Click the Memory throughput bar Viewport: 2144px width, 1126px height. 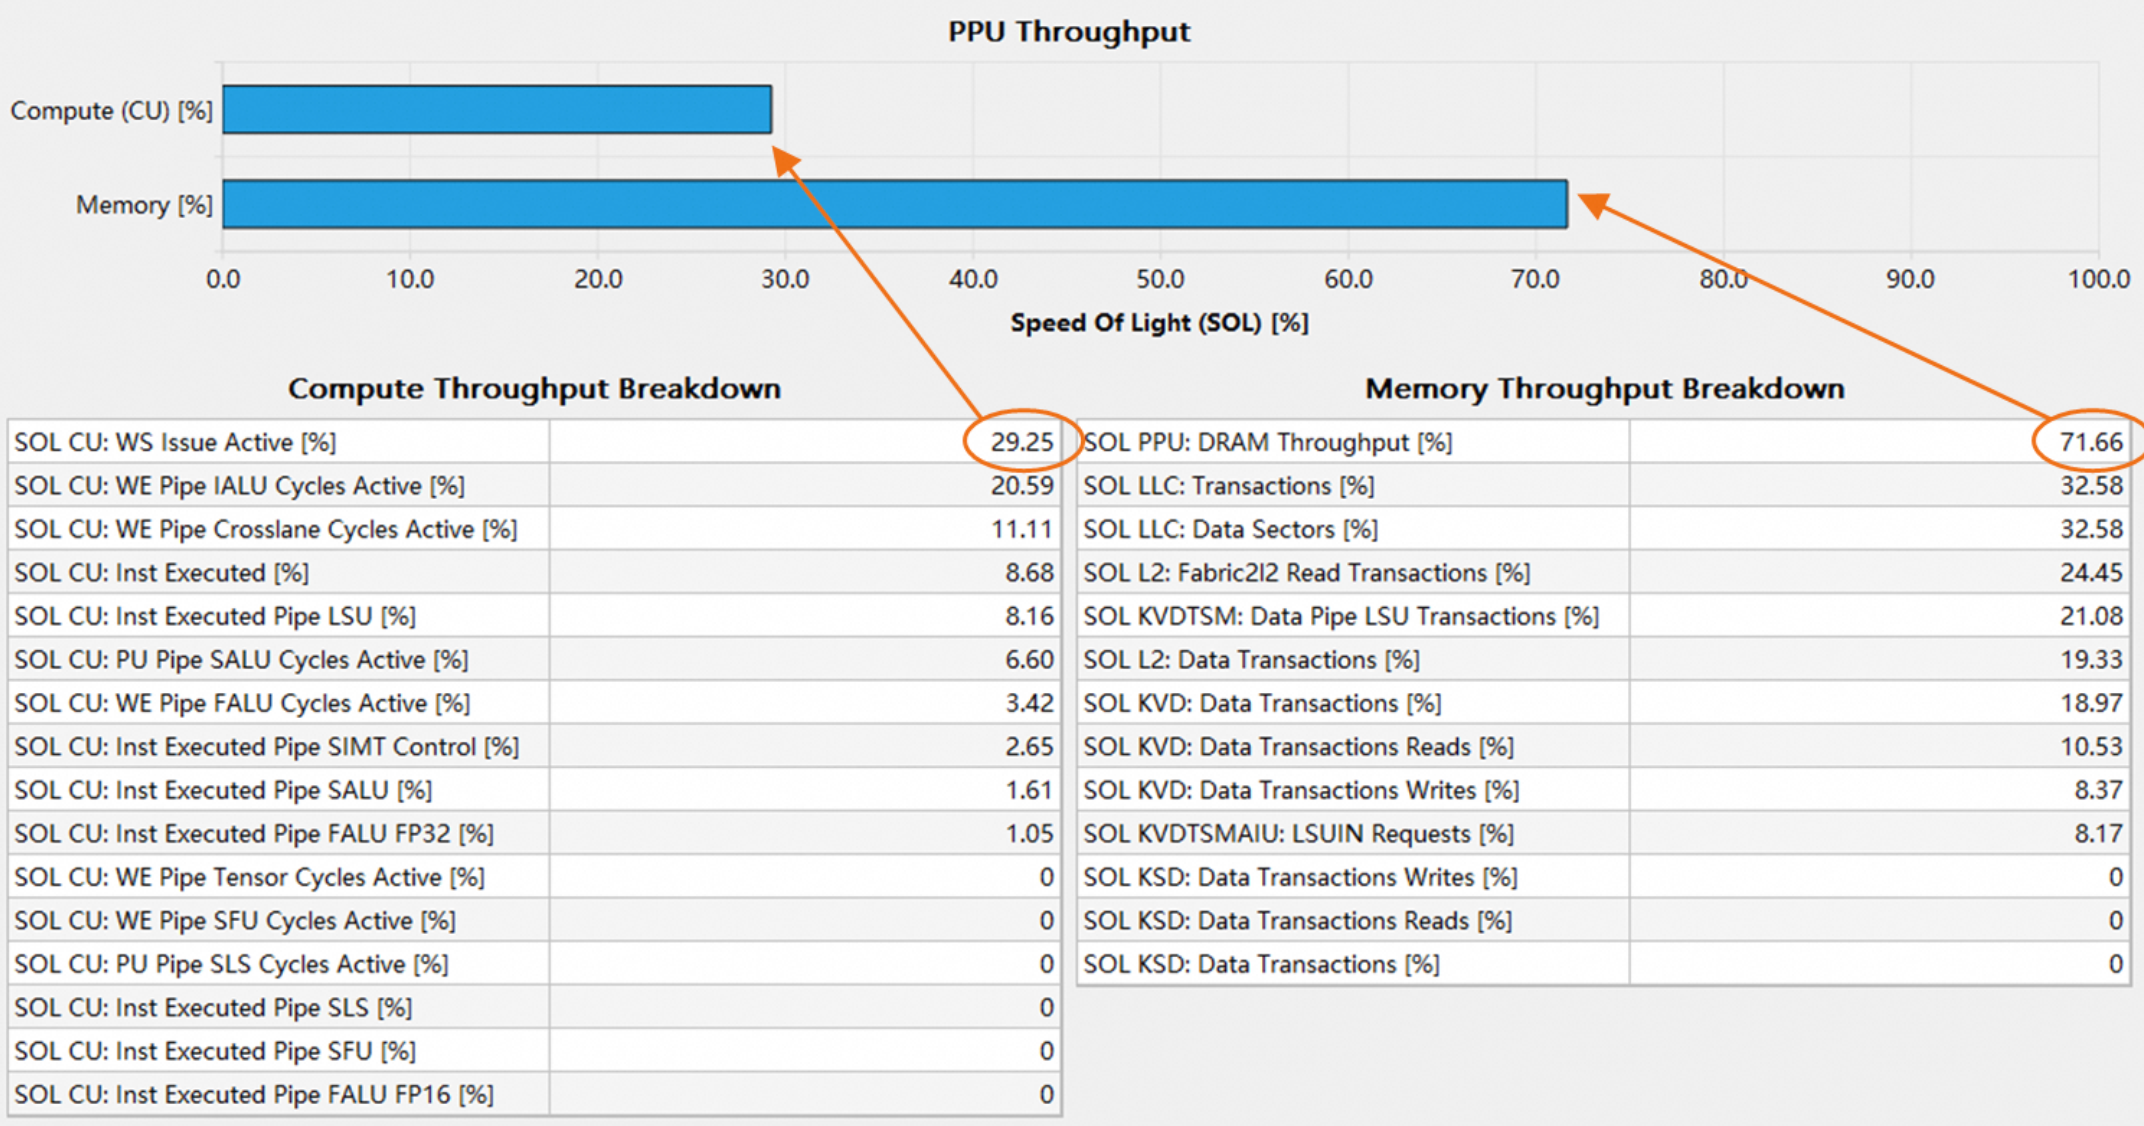coord(894,204)
